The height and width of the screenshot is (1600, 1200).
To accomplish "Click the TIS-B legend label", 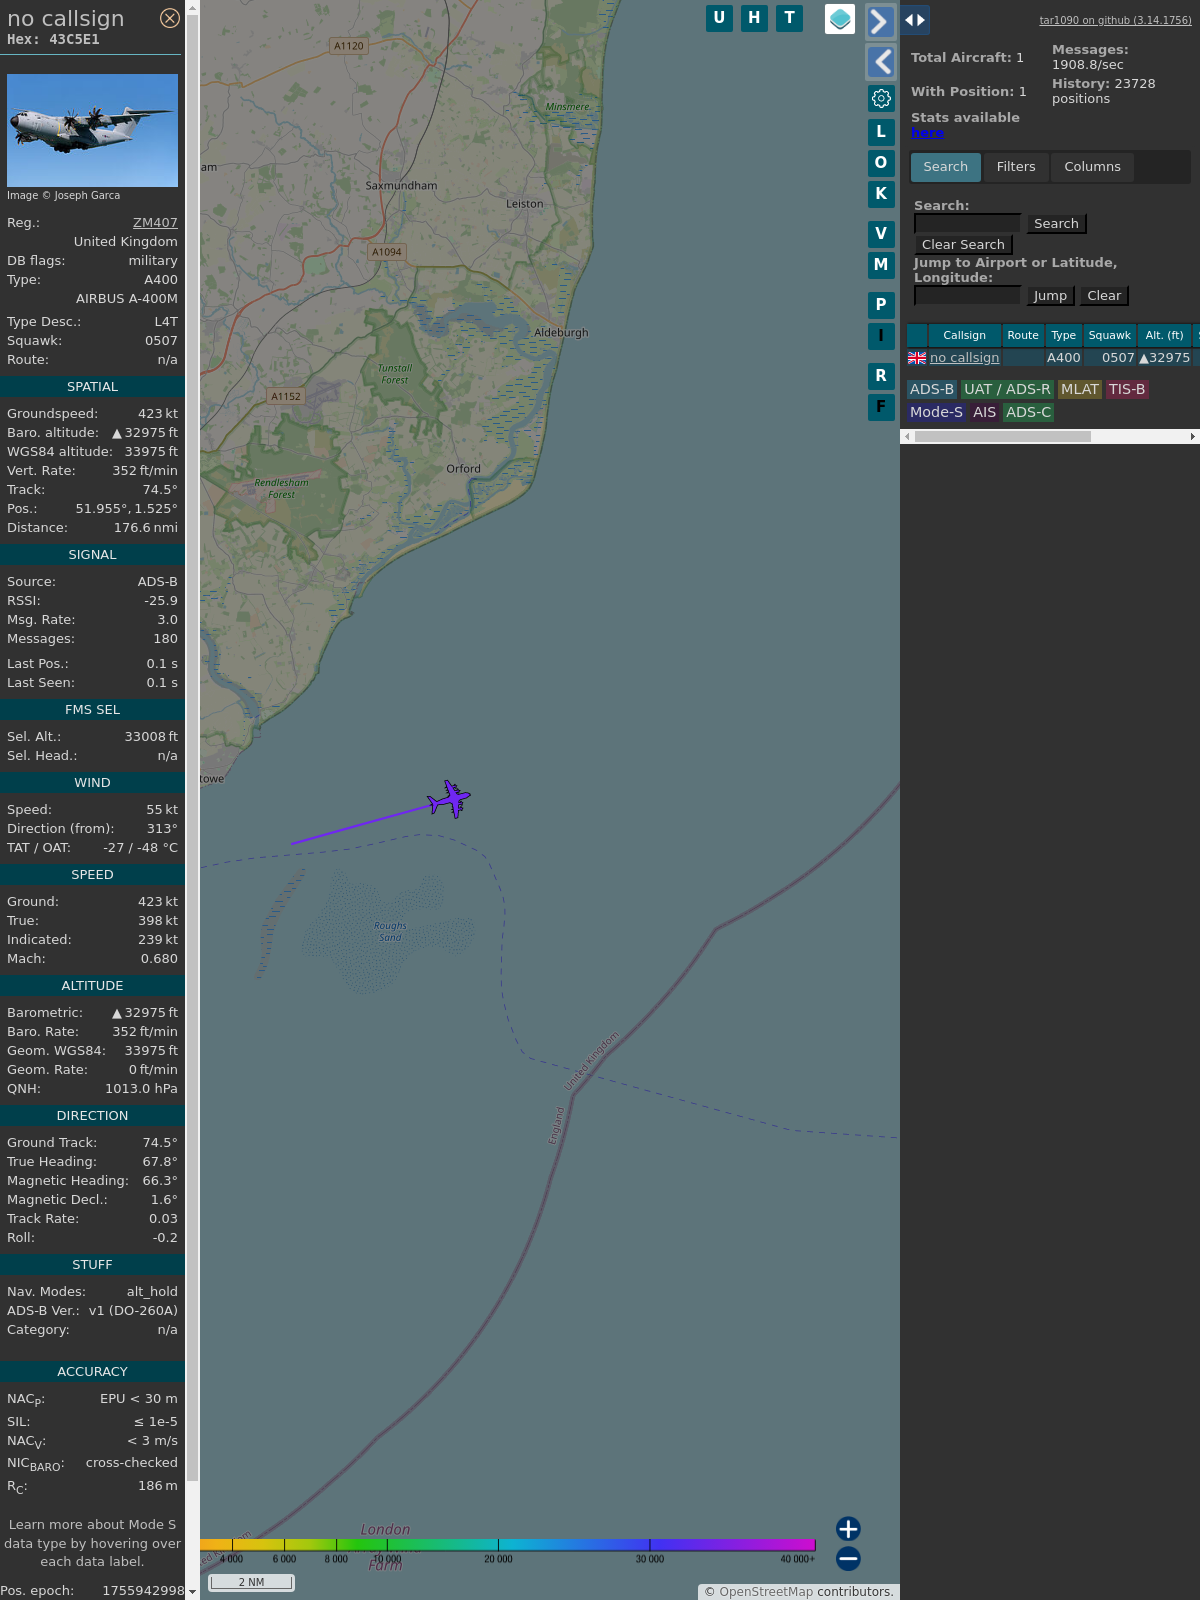I will pyautogui.click(x=1127, y=390).
